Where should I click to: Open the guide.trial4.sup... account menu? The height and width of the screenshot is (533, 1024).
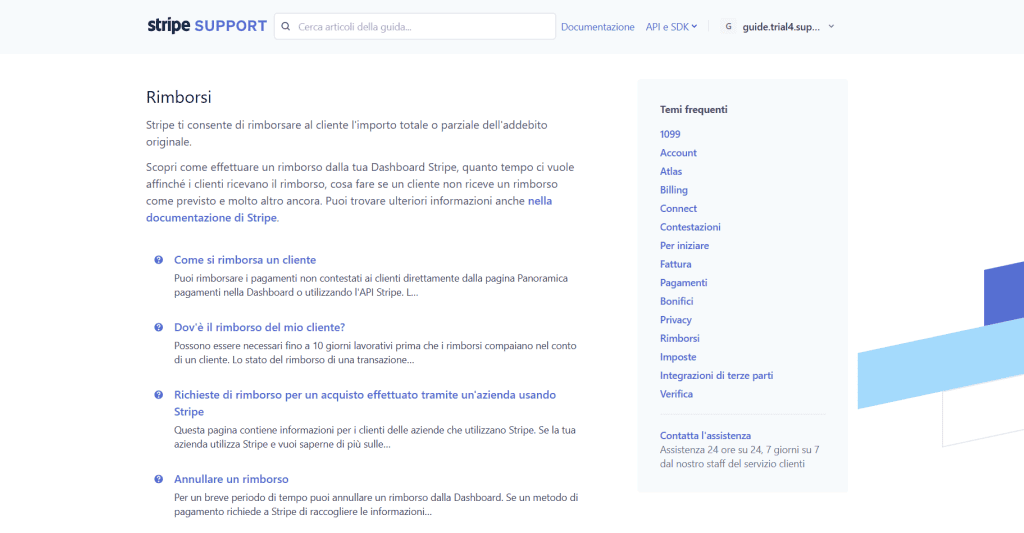[778, 27]
